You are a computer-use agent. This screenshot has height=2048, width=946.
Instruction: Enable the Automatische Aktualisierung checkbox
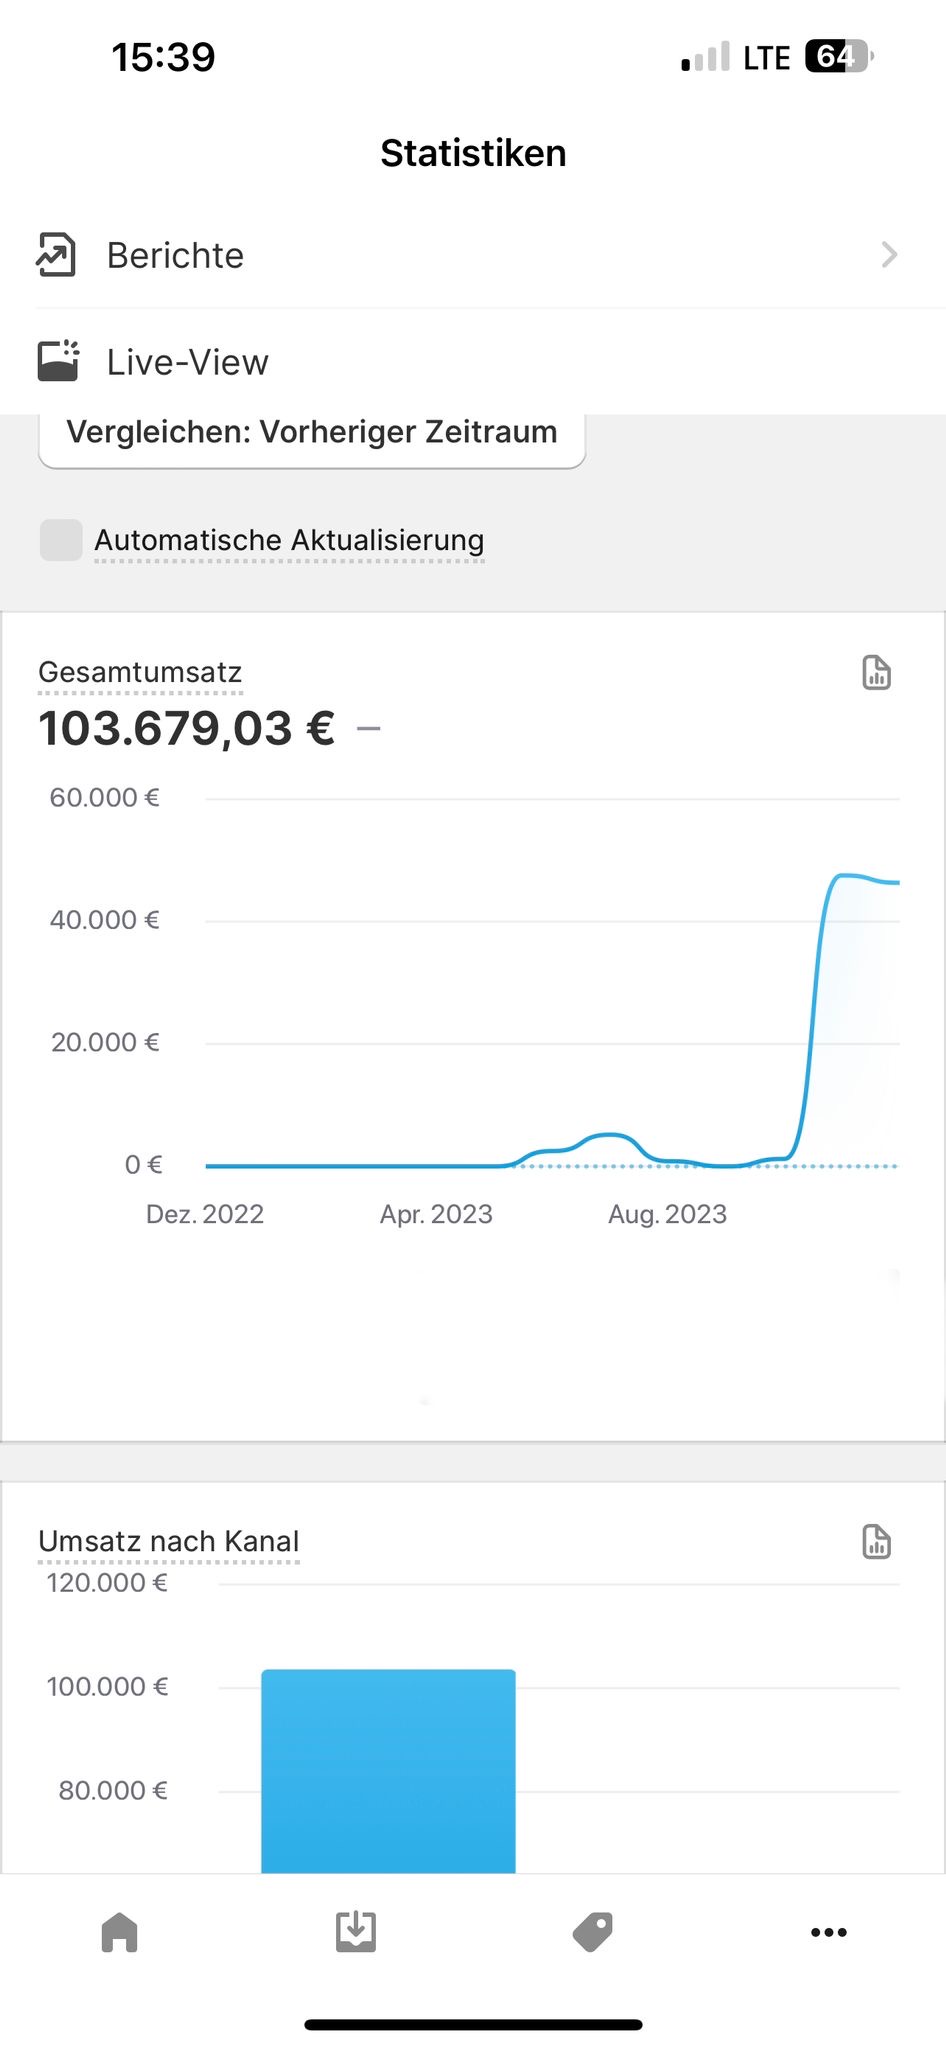pyautogui.click(x=61, y=540)
